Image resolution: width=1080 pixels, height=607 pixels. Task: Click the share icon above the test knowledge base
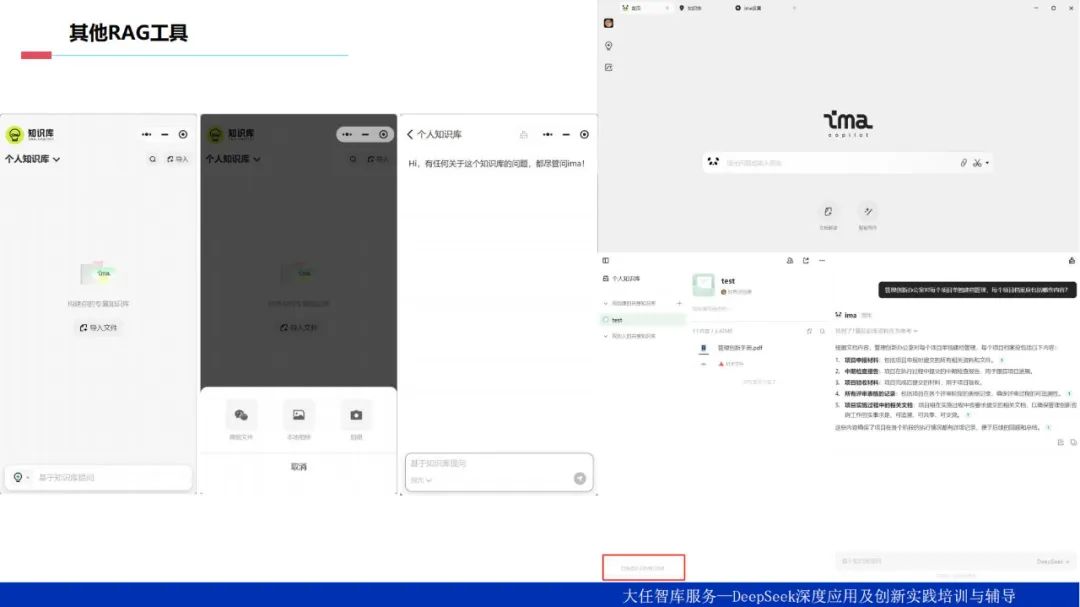[x=806, y=260]
